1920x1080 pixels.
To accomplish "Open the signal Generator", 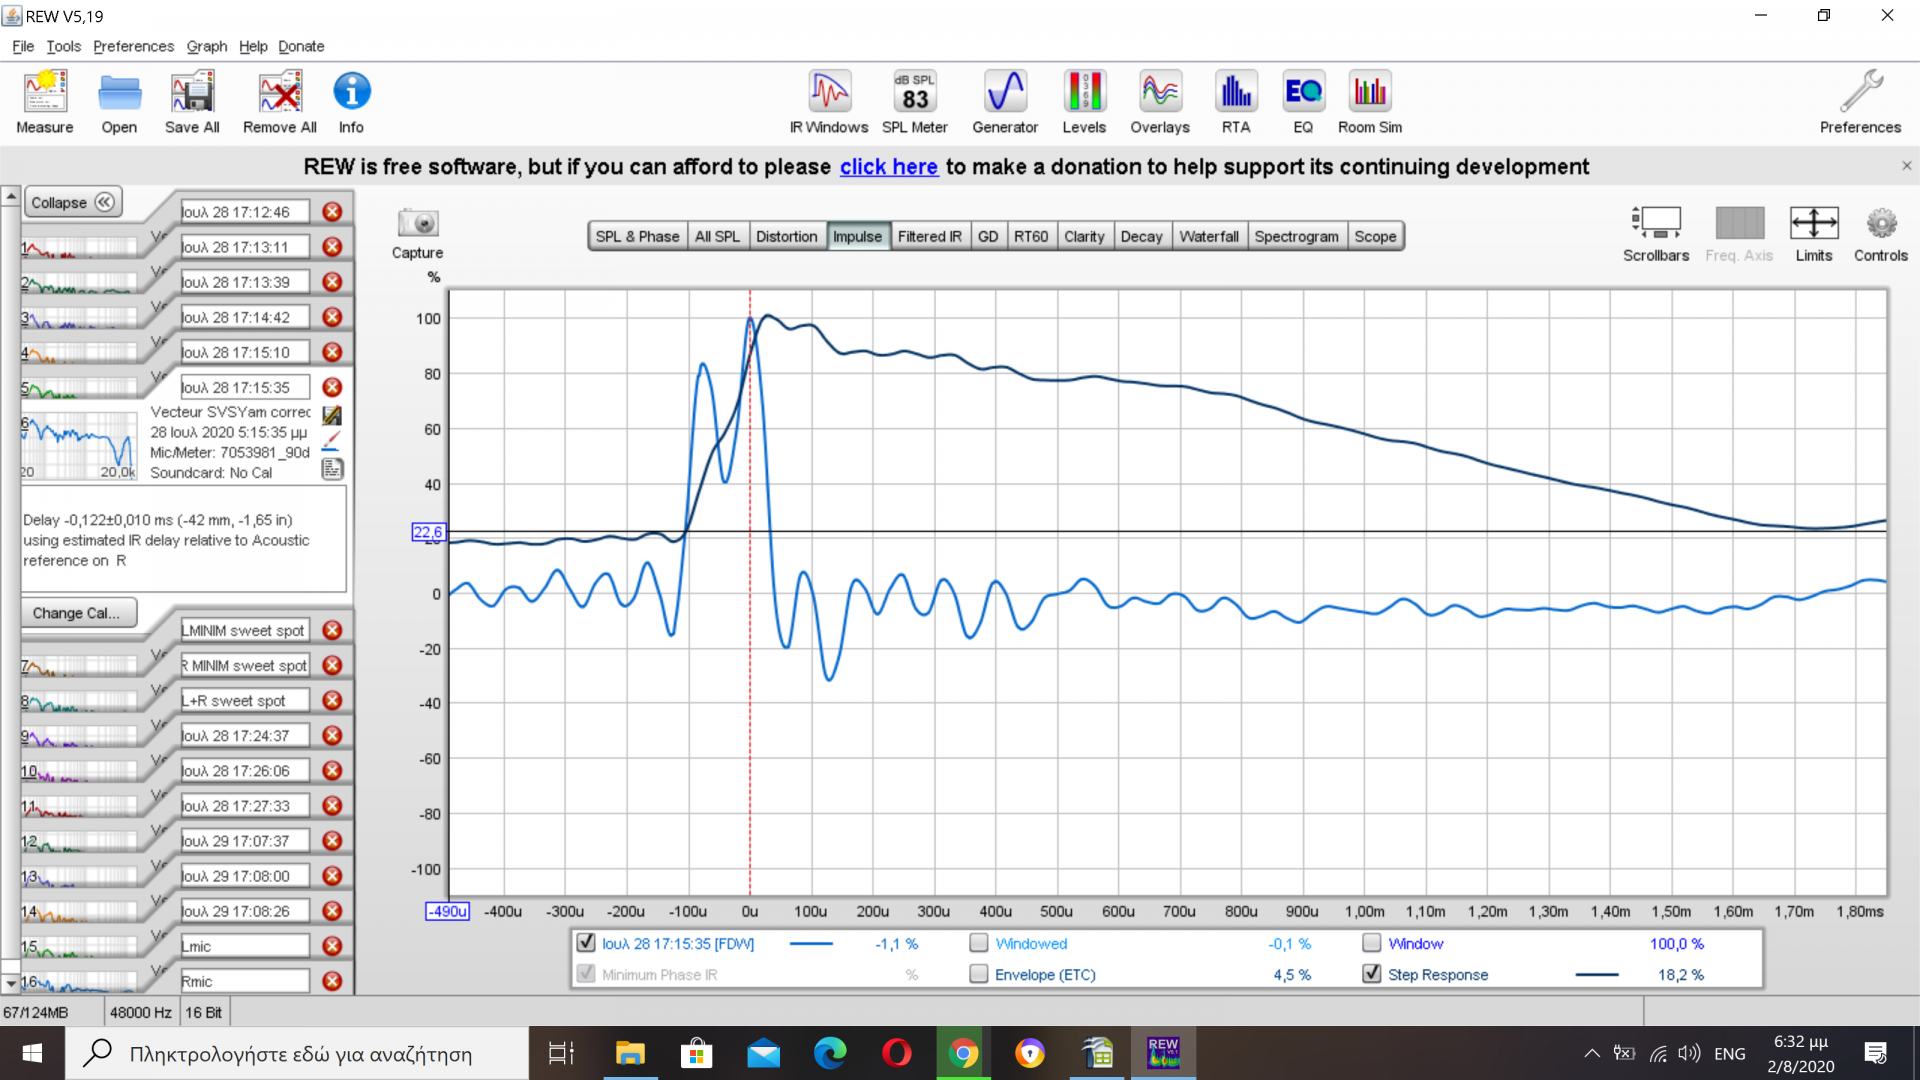I will point(1005,101).
